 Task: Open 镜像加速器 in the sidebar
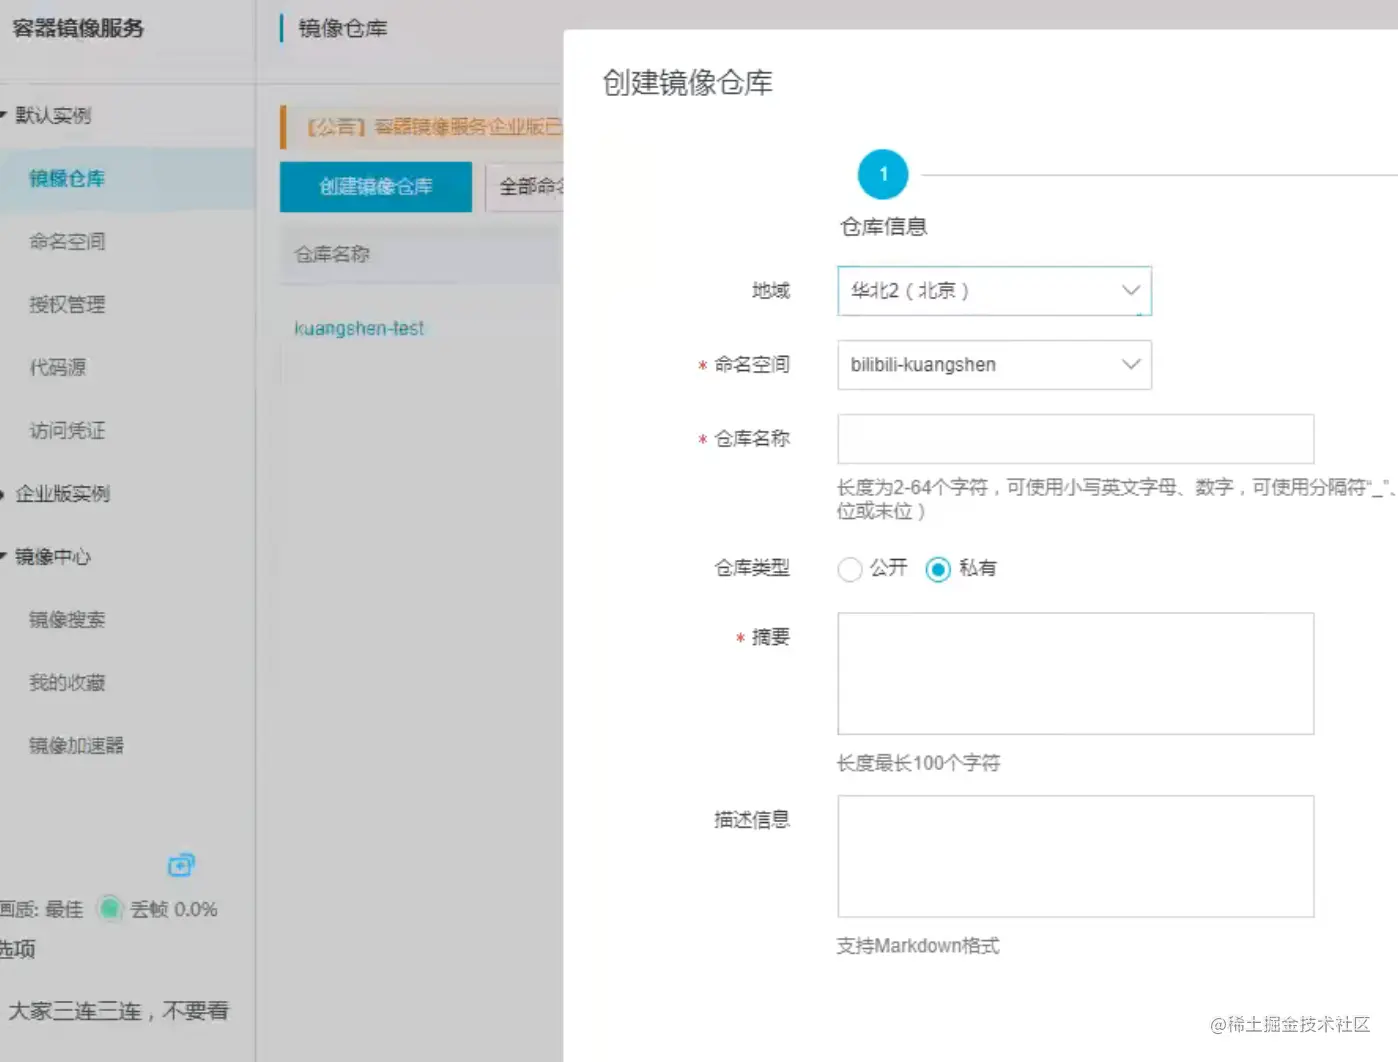(76, 745)
